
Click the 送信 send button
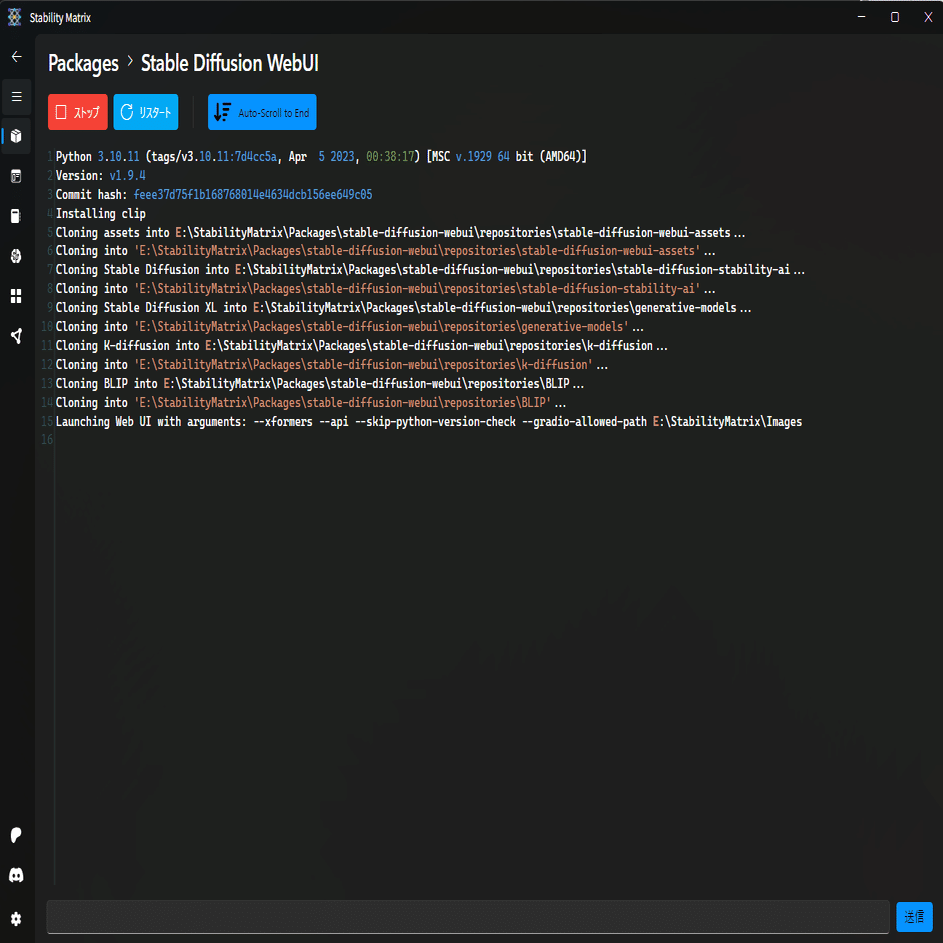(x=914, y=917)
